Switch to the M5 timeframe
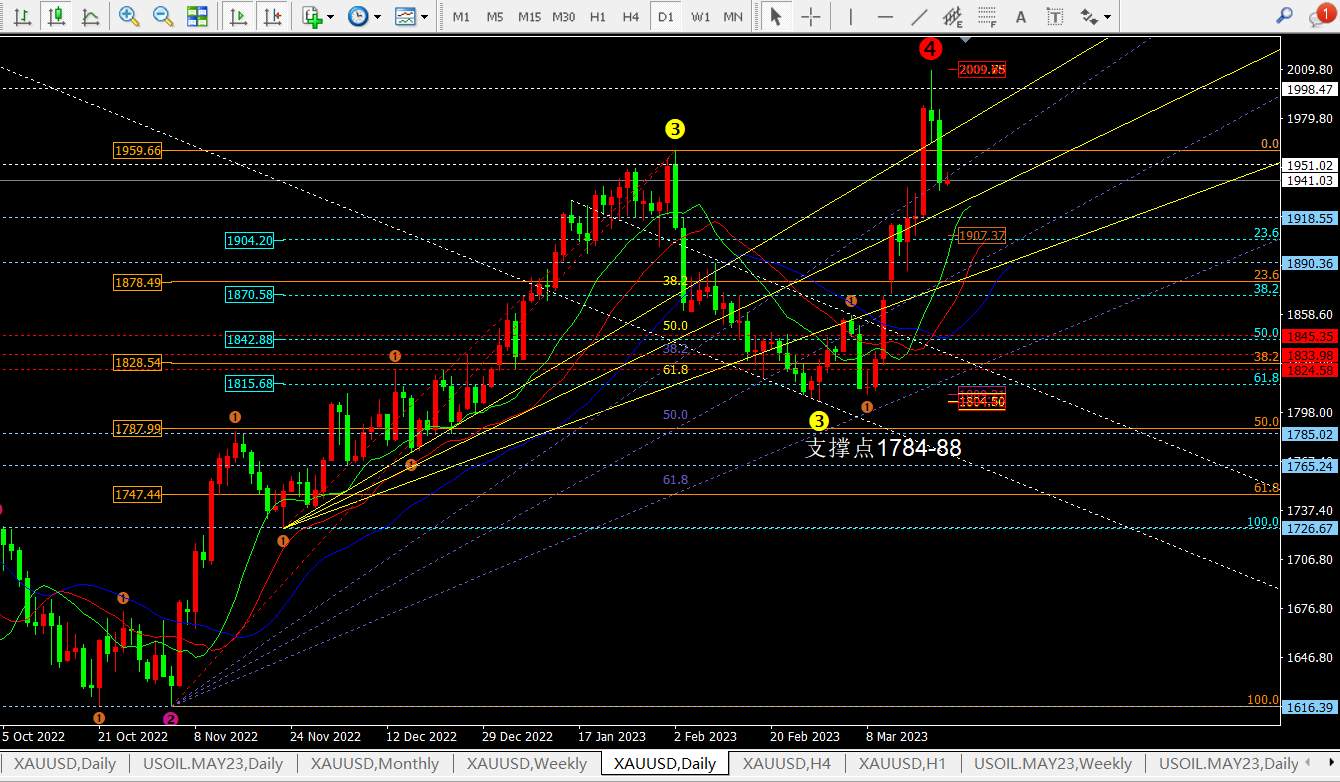The height and width of the screenshot is (782, 1340). [x=495, y=16]
